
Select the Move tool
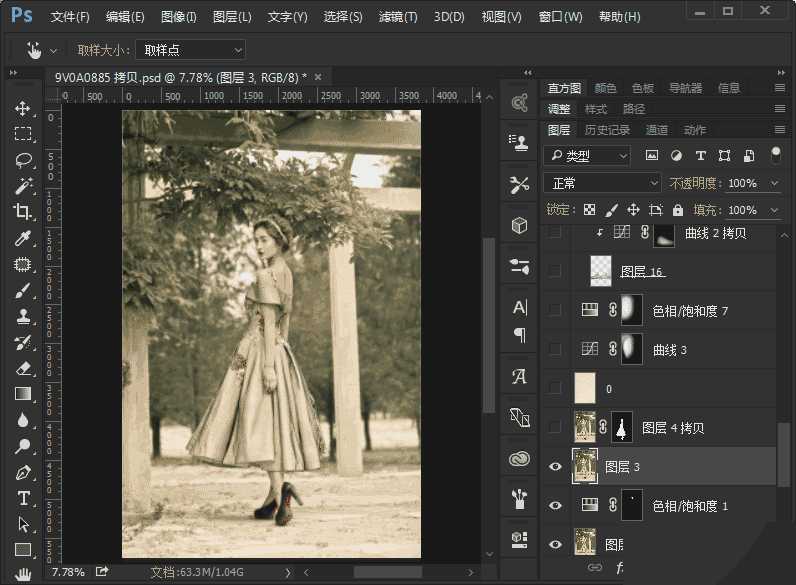(x=22, y=108)
